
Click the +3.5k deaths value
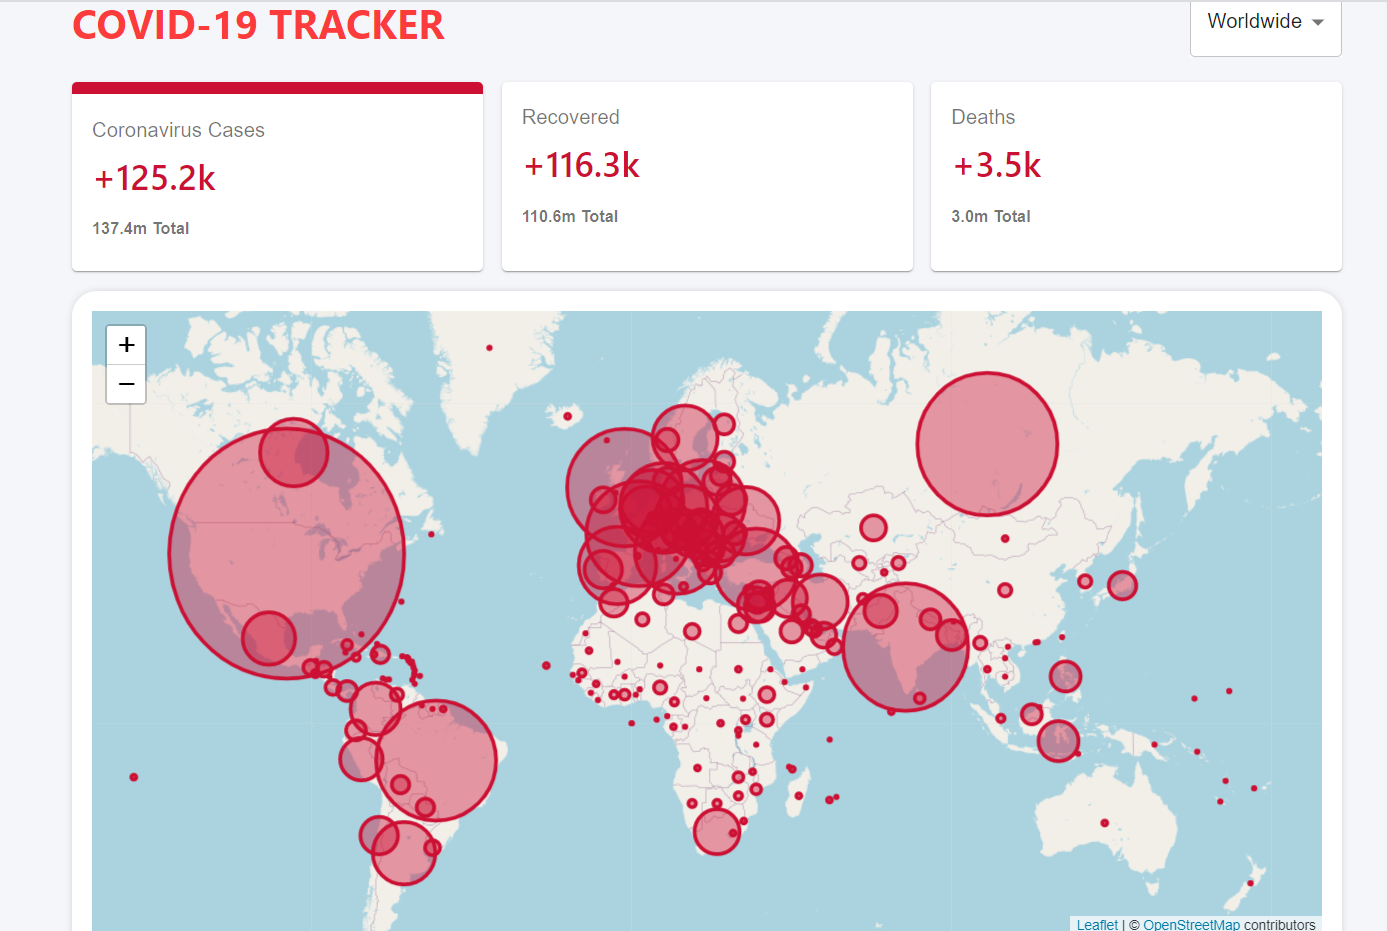[x=997, y=165]
